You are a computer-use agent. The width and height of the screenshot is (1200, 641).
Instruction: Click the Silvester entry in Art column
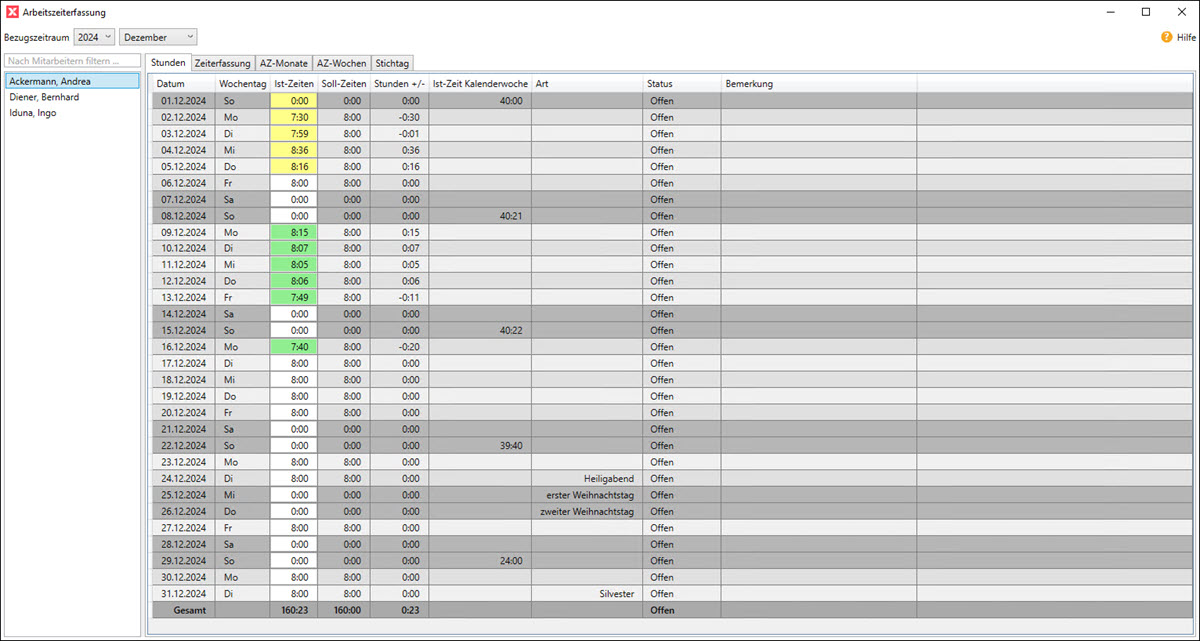coord(615,593)
